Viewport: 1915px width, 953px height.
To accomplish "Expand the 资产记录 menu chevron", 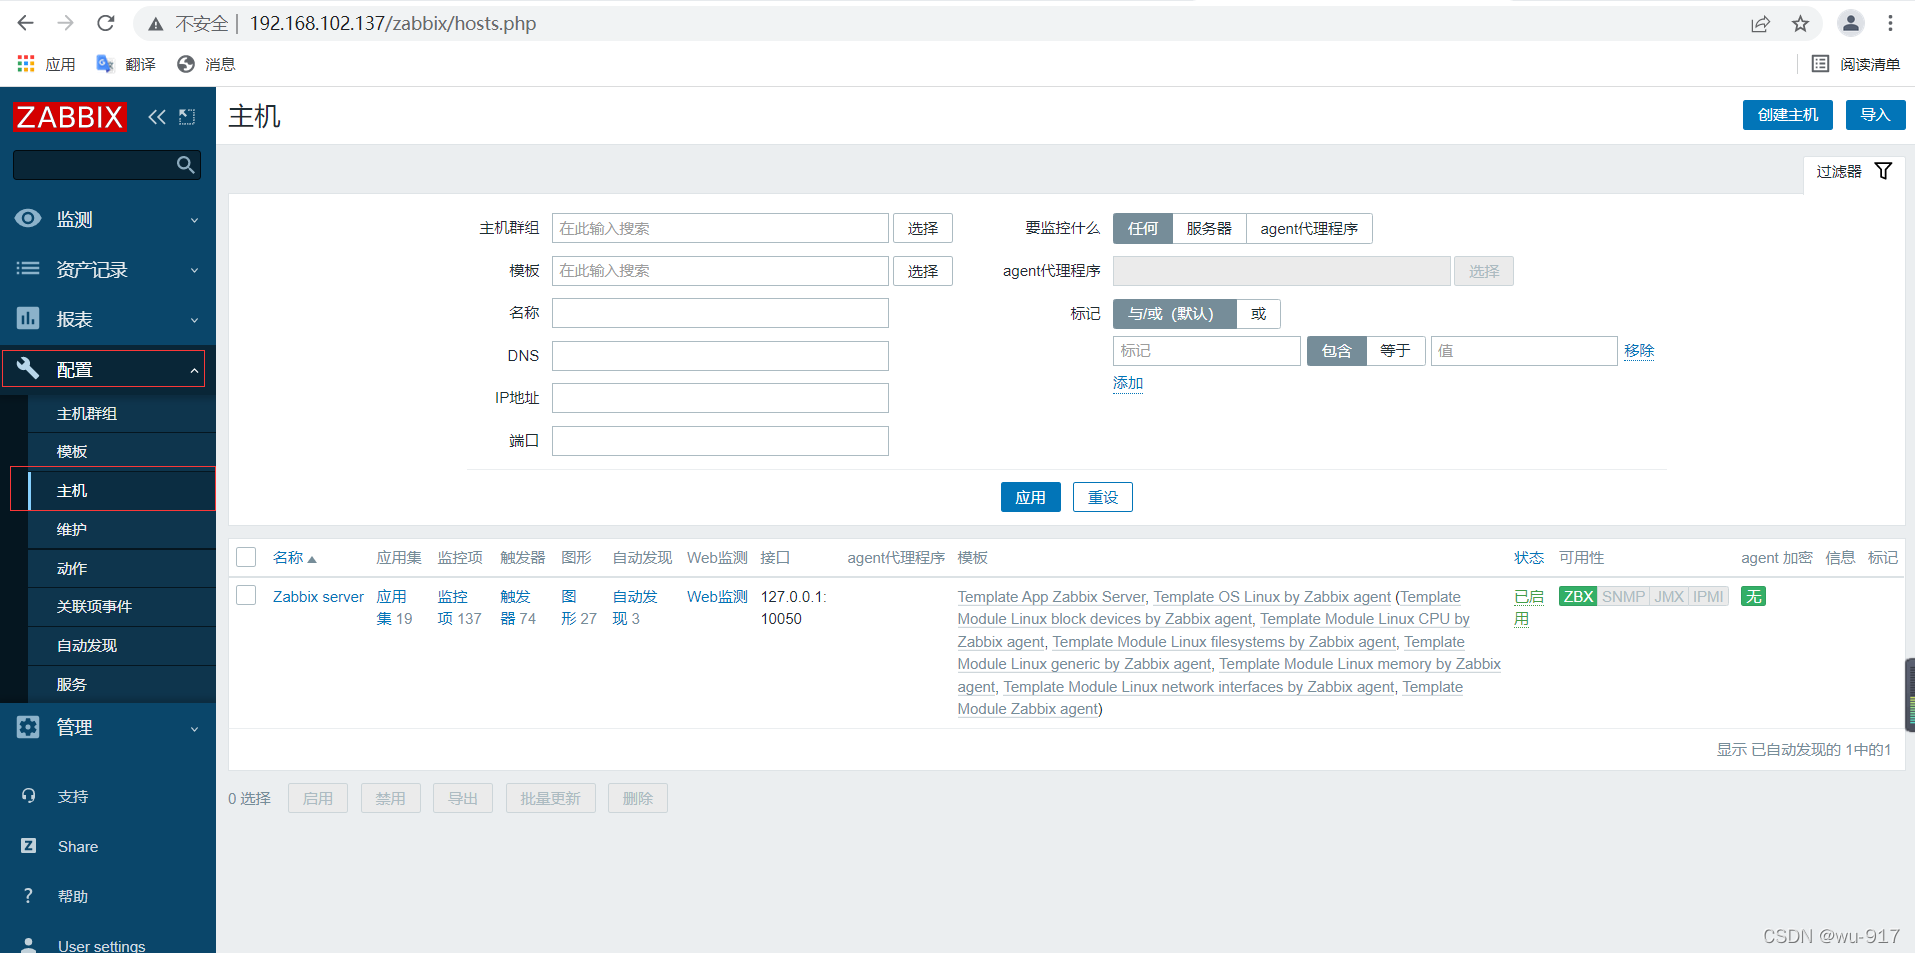I will click(x=194, y=270).
